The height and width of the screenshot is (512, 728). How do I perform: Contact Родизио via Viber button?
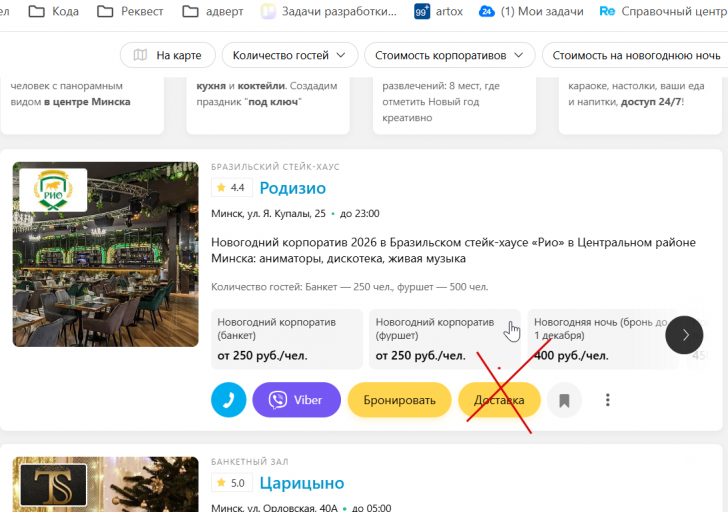296,400
